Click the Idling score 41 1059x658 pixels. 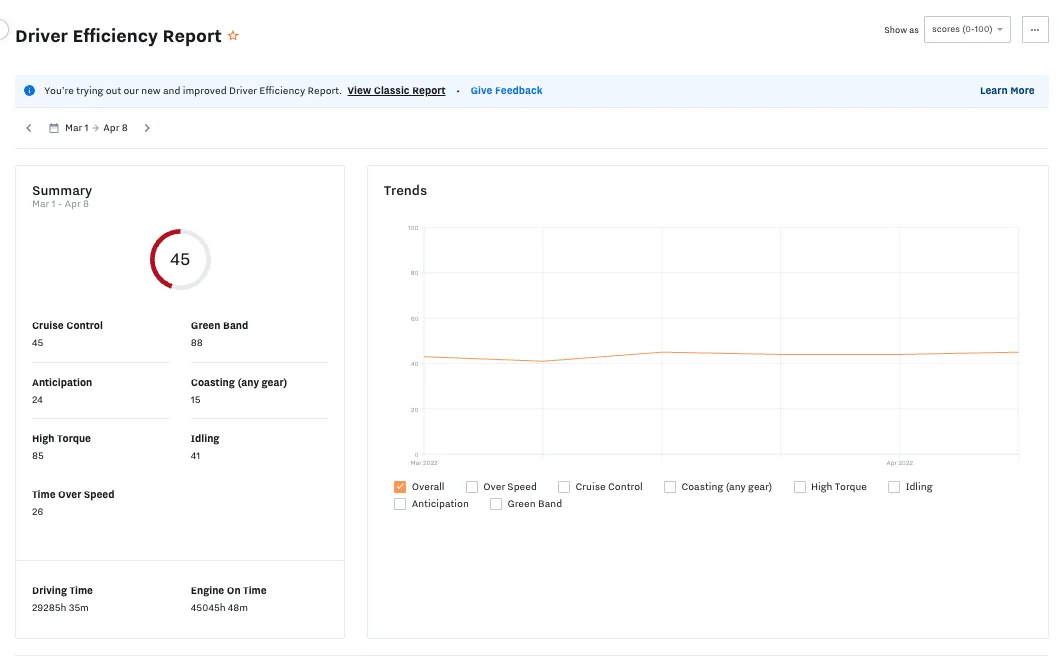[195, 456]
